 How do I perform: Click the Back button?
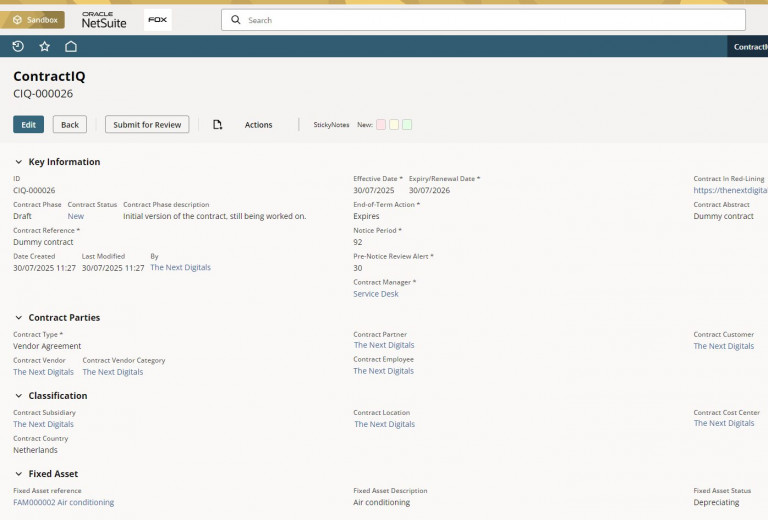pos(70,124)
